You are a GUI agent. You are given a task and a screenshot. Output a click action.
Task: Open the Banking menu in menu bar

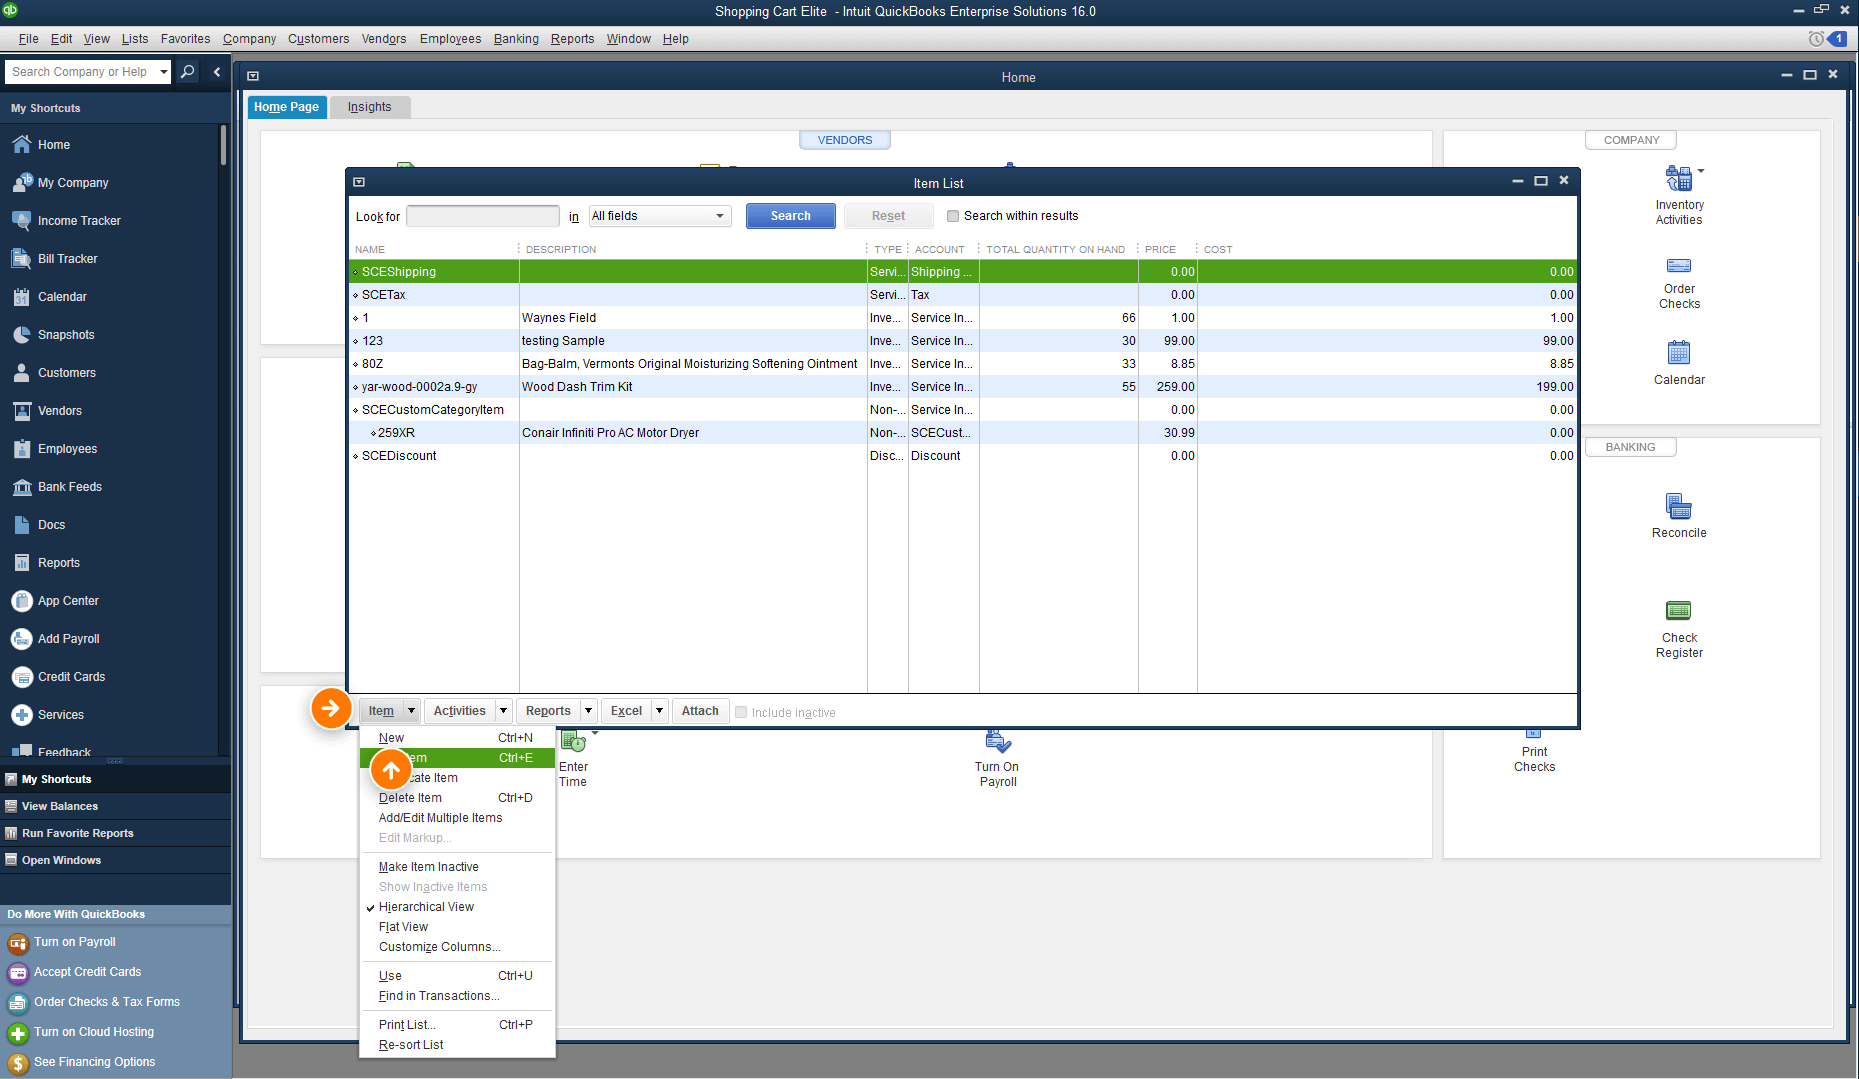(x=516, y=39)
